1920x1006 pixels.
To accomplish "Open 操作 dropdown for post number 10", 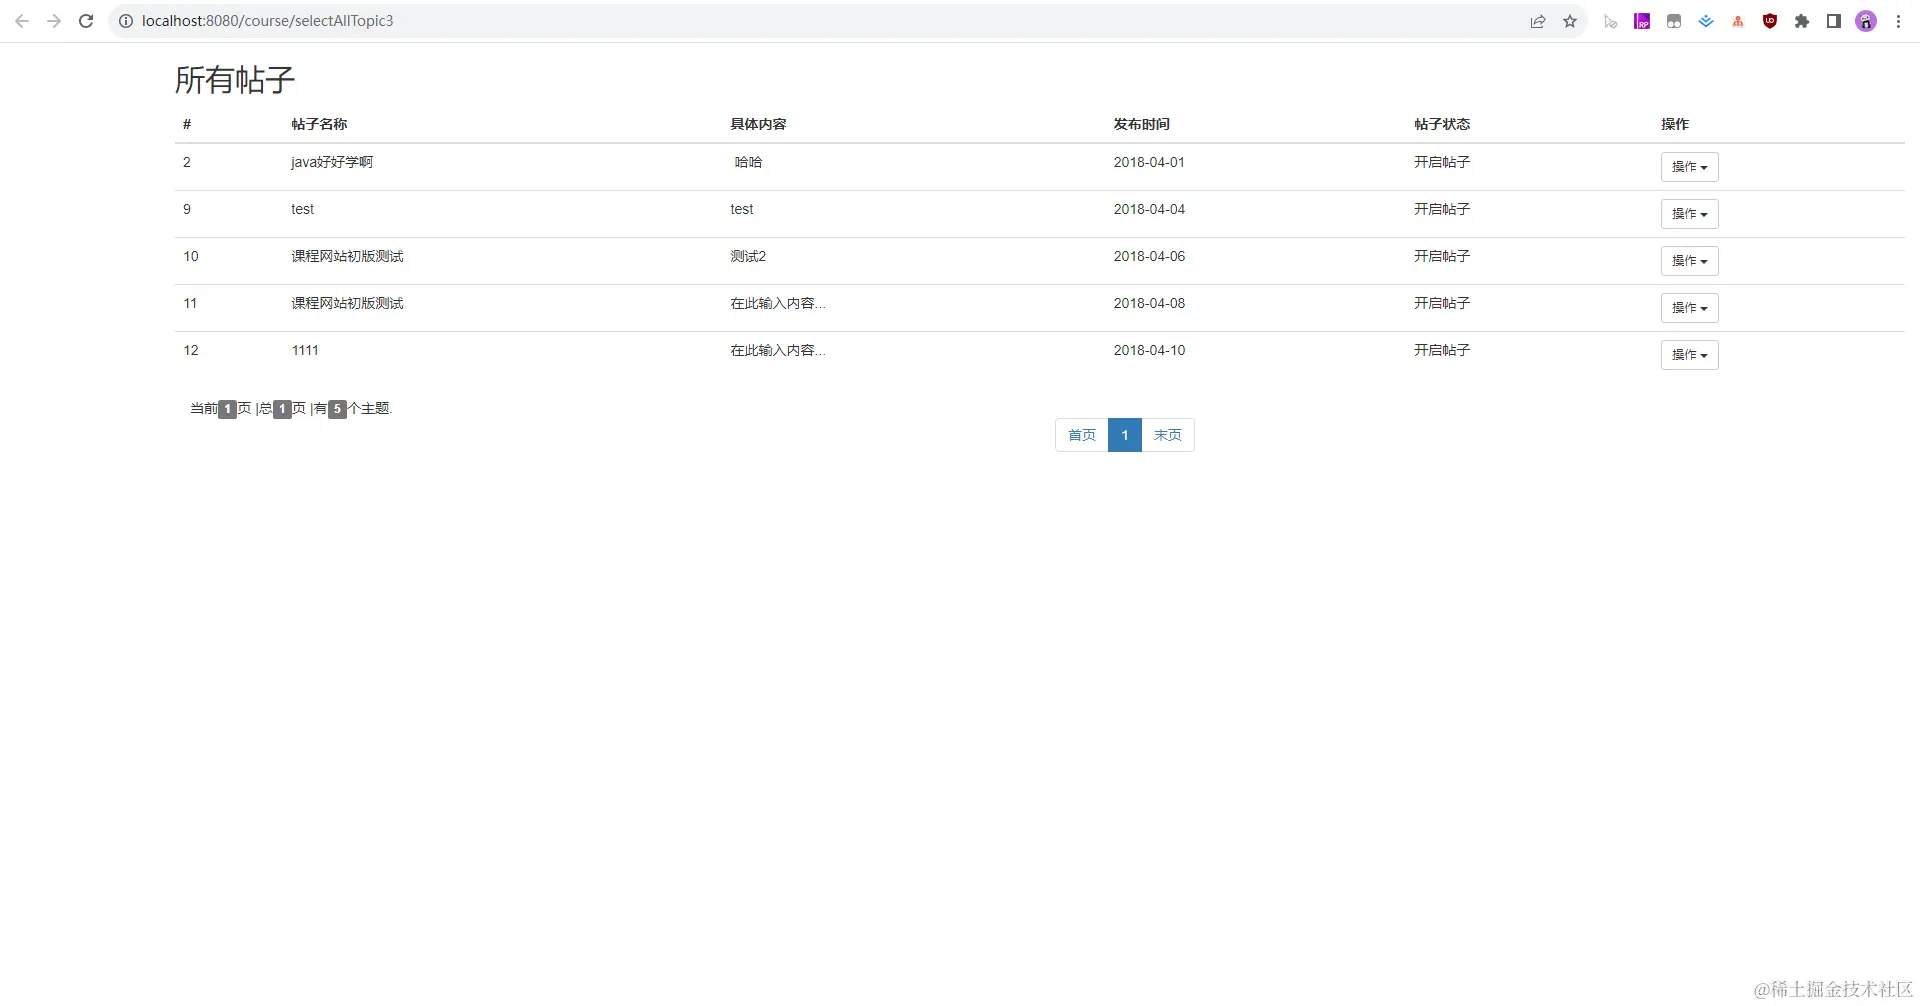I will (1689, 261).
